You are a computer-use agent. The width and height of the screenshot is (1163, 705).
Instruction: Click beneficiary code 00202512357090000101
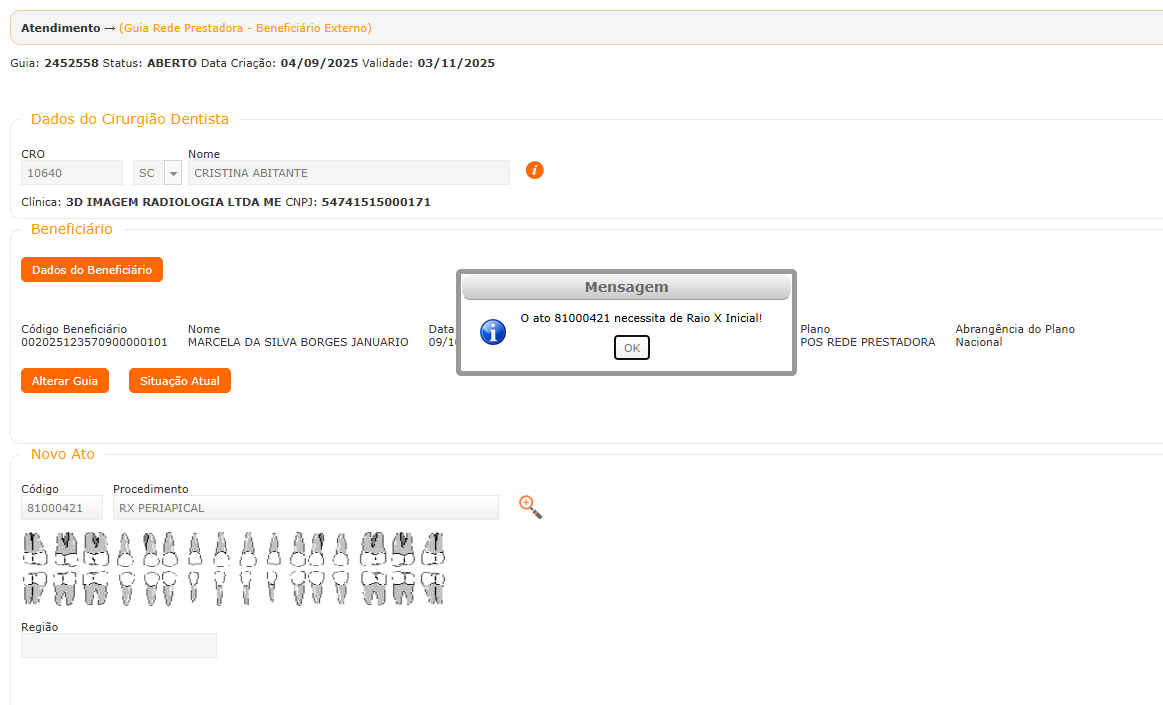(x=94, y=342)
